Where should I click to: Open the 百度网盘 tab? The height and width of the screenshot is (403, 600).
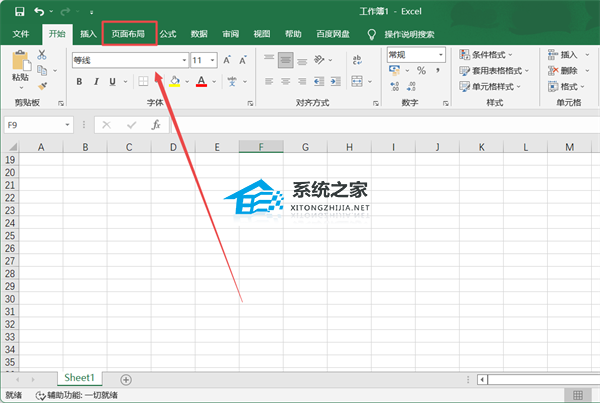click(x=333, y=34)
